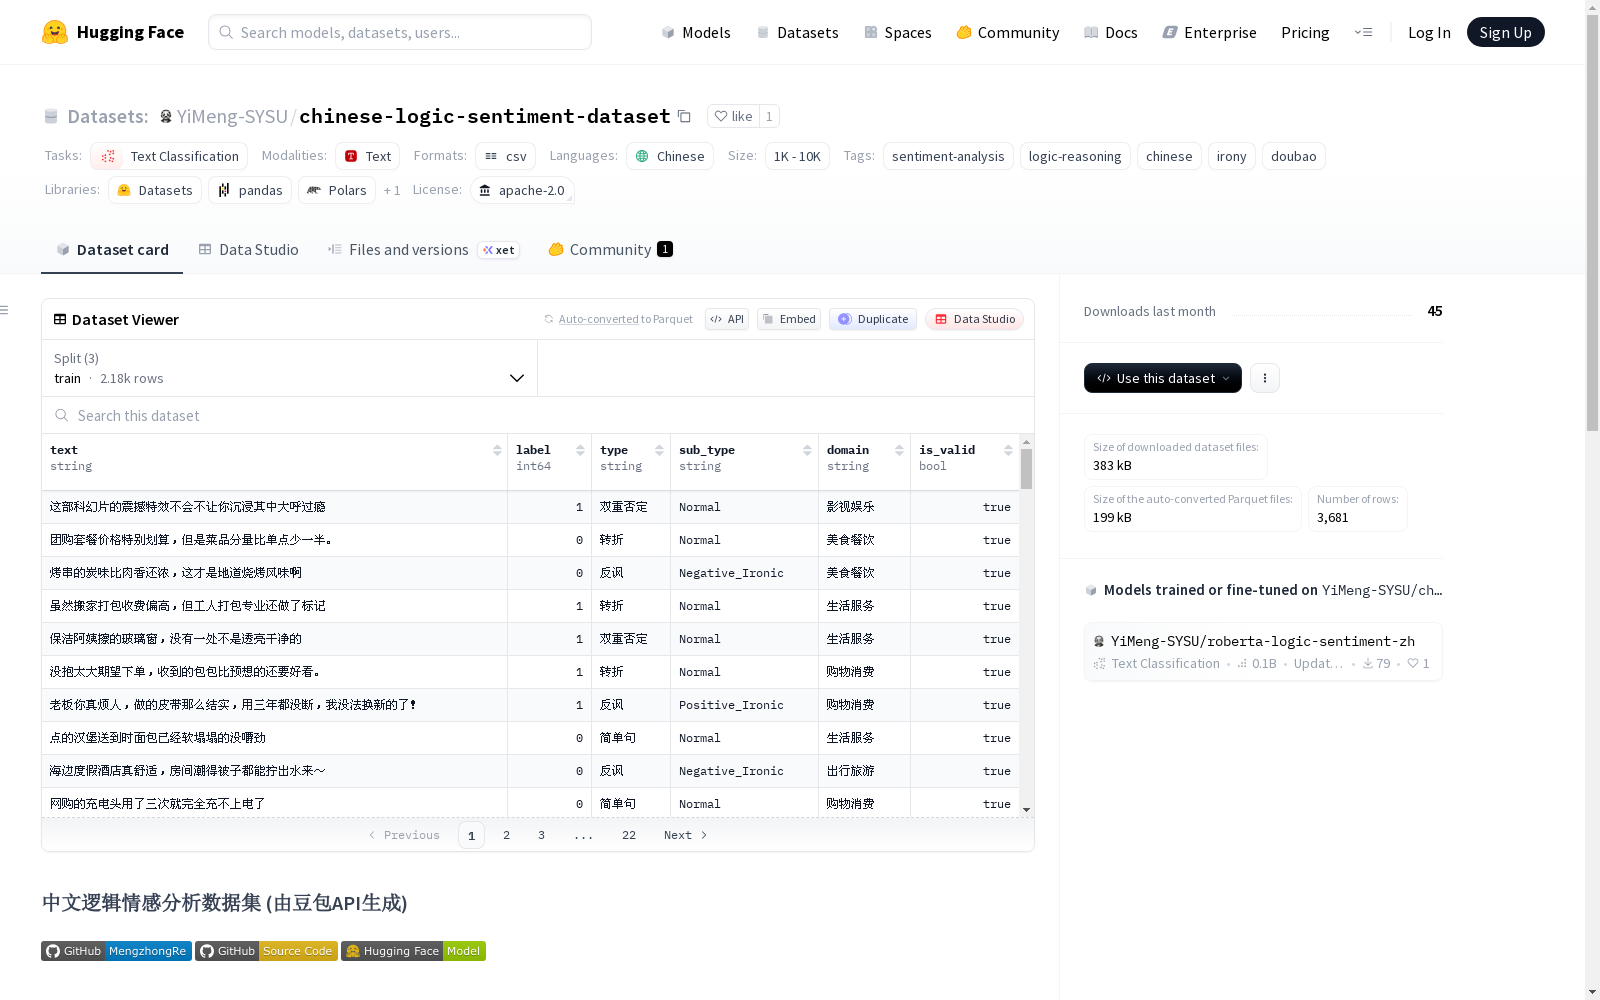Open Models in the top navigation
The width and height of the screenshot is (1600, 1000).
tap(696, 32)
